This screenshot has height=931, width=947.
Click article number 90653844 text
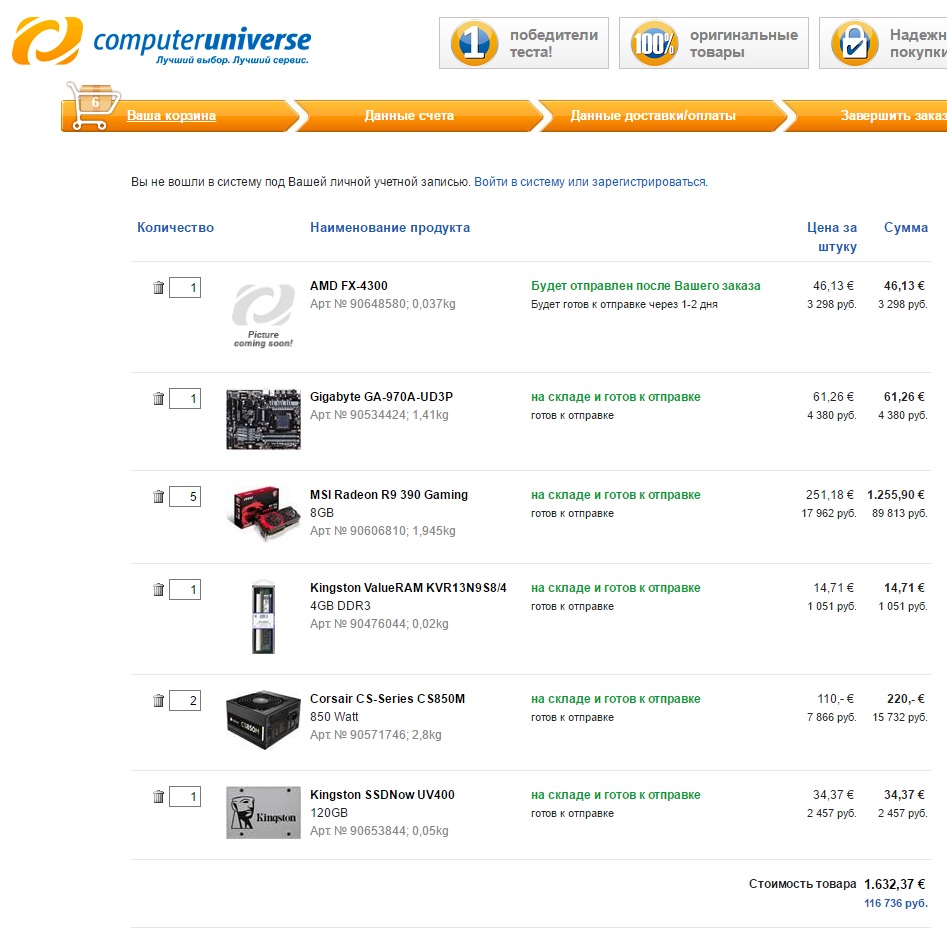[379, 831]
